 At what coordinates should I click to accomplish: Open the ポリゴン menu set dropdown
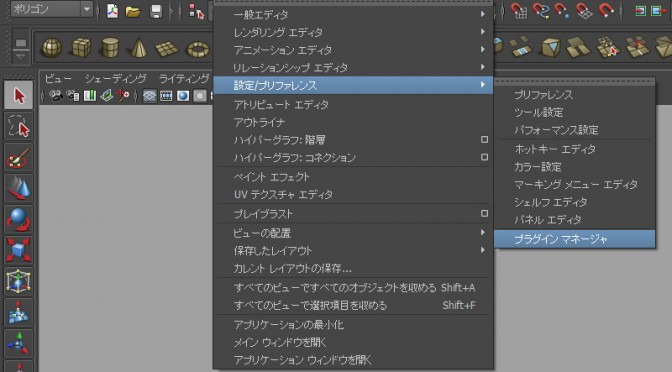51,9
